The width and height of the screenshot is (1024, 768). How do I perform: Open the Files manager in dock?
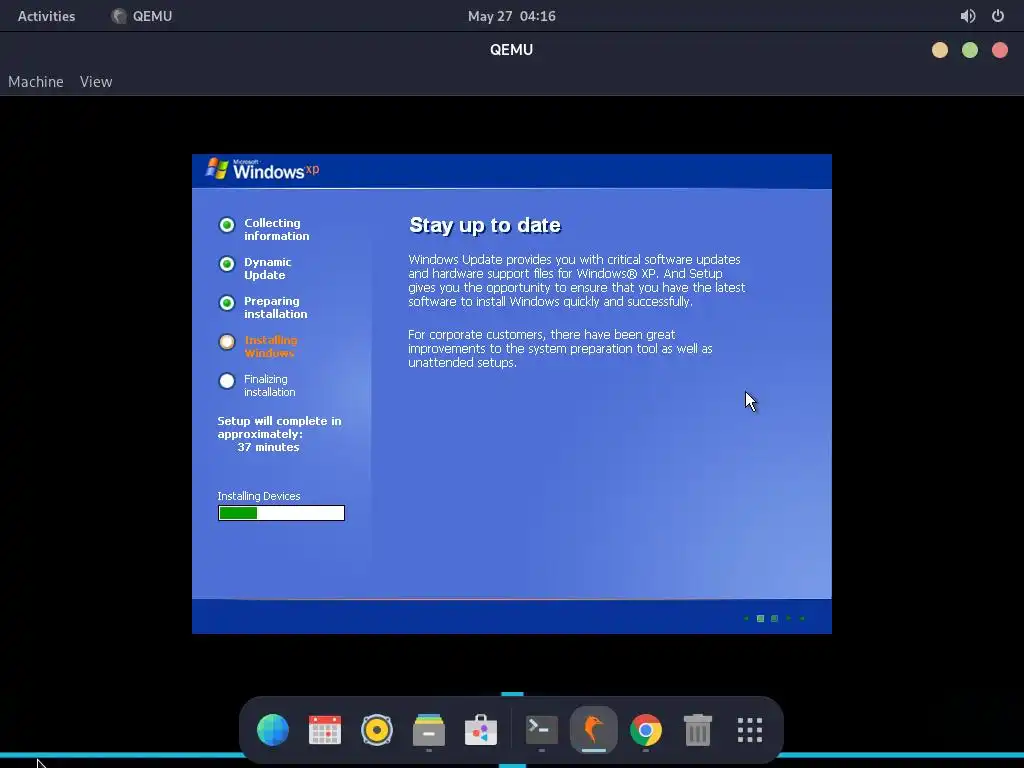pos(429,729)
